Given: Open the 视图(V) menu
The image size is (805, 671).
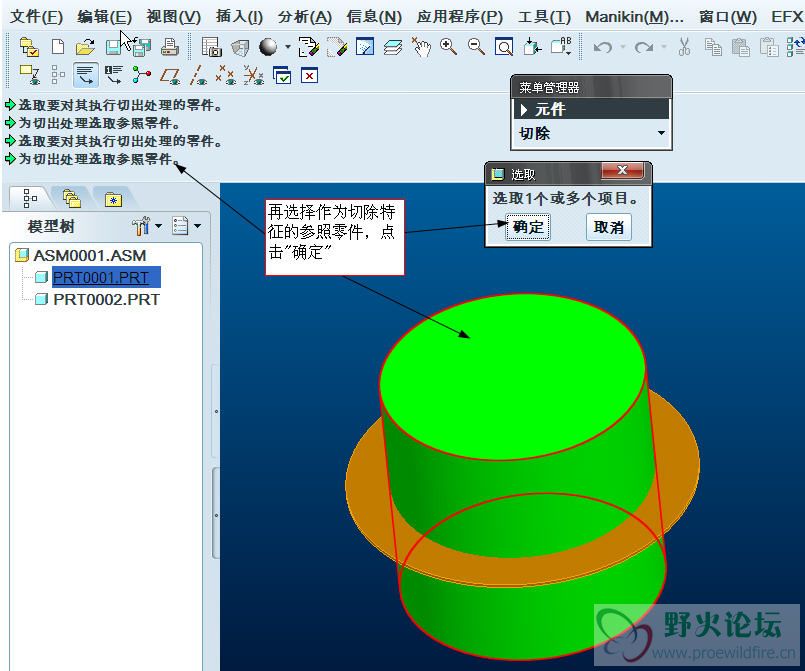Looking at the screenshot, I should [174, 17].
